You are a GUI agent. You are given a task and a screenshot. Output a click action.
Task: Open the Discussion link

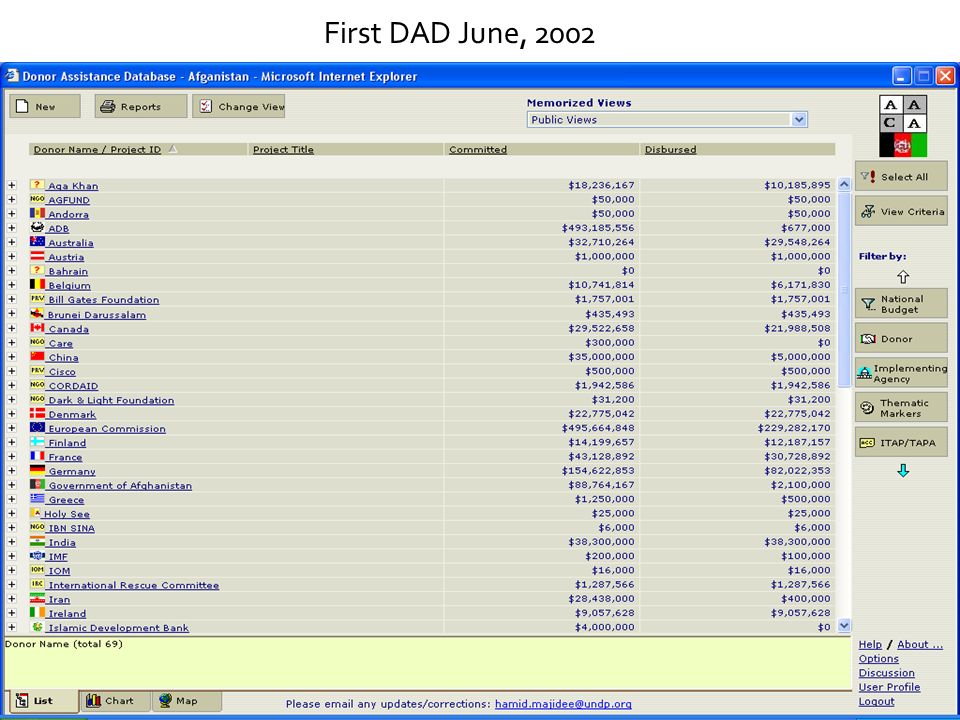(887, 673)
